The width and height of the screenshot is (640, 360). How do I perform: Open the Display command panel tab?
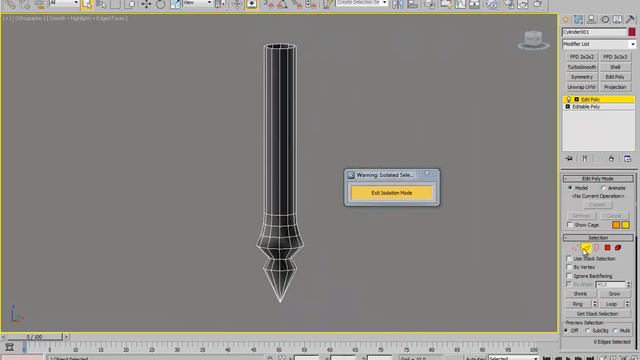pyautogui.click(x=618, y=20)
